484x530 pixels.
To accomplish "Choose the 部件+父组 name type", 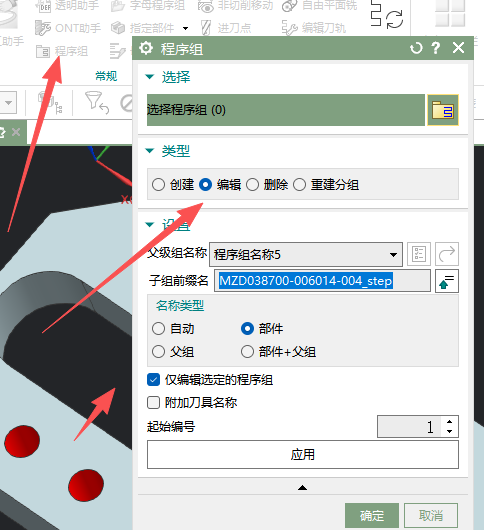I will [x=247, y=352].
